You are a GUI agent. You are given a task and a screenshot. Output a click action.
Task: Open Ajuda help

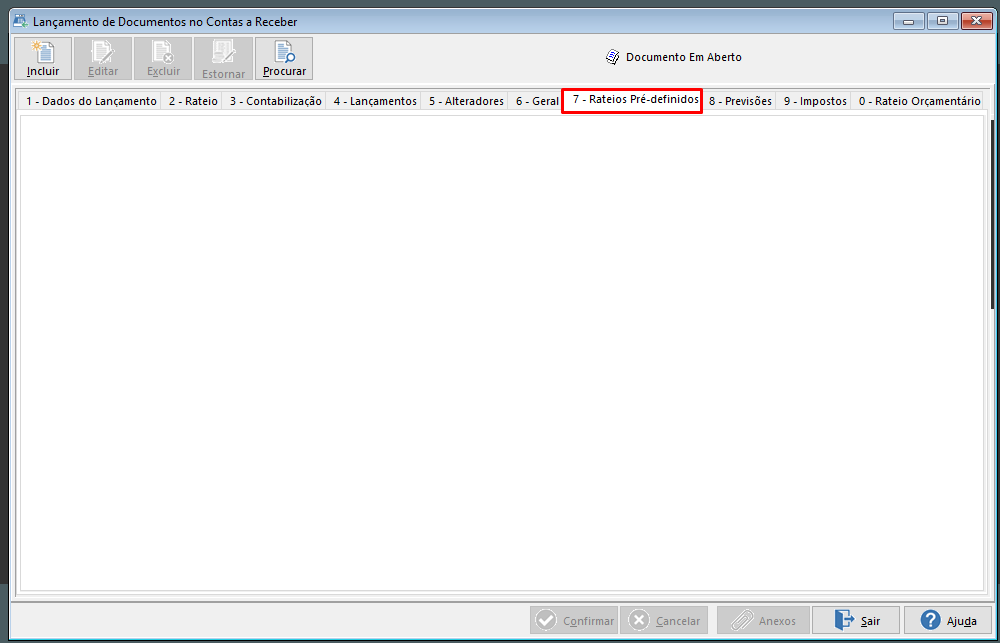pyautogui.click(x=948, y=621)
